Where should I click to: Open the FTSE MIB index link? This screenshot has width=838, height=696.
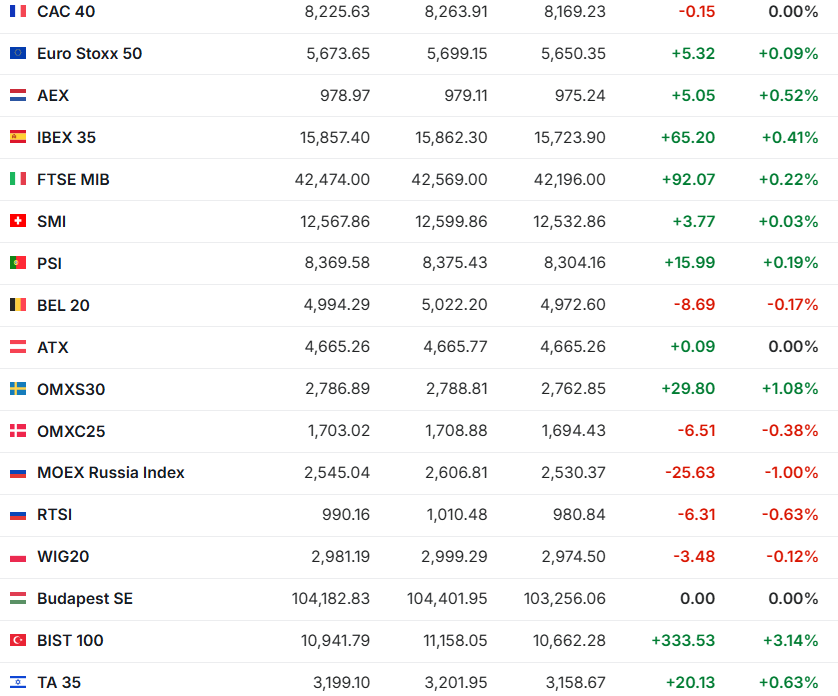[x=73, y=179]
